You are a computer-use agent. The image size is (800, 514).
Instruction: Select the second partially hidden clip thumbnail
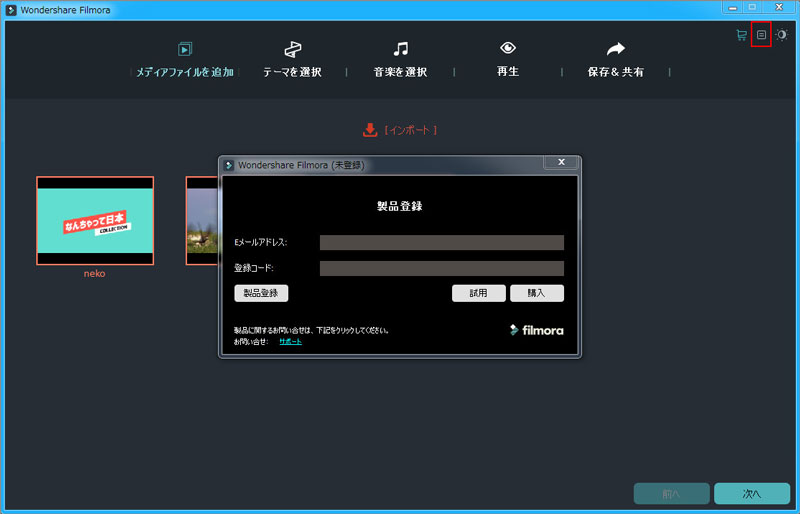(203, 221)
